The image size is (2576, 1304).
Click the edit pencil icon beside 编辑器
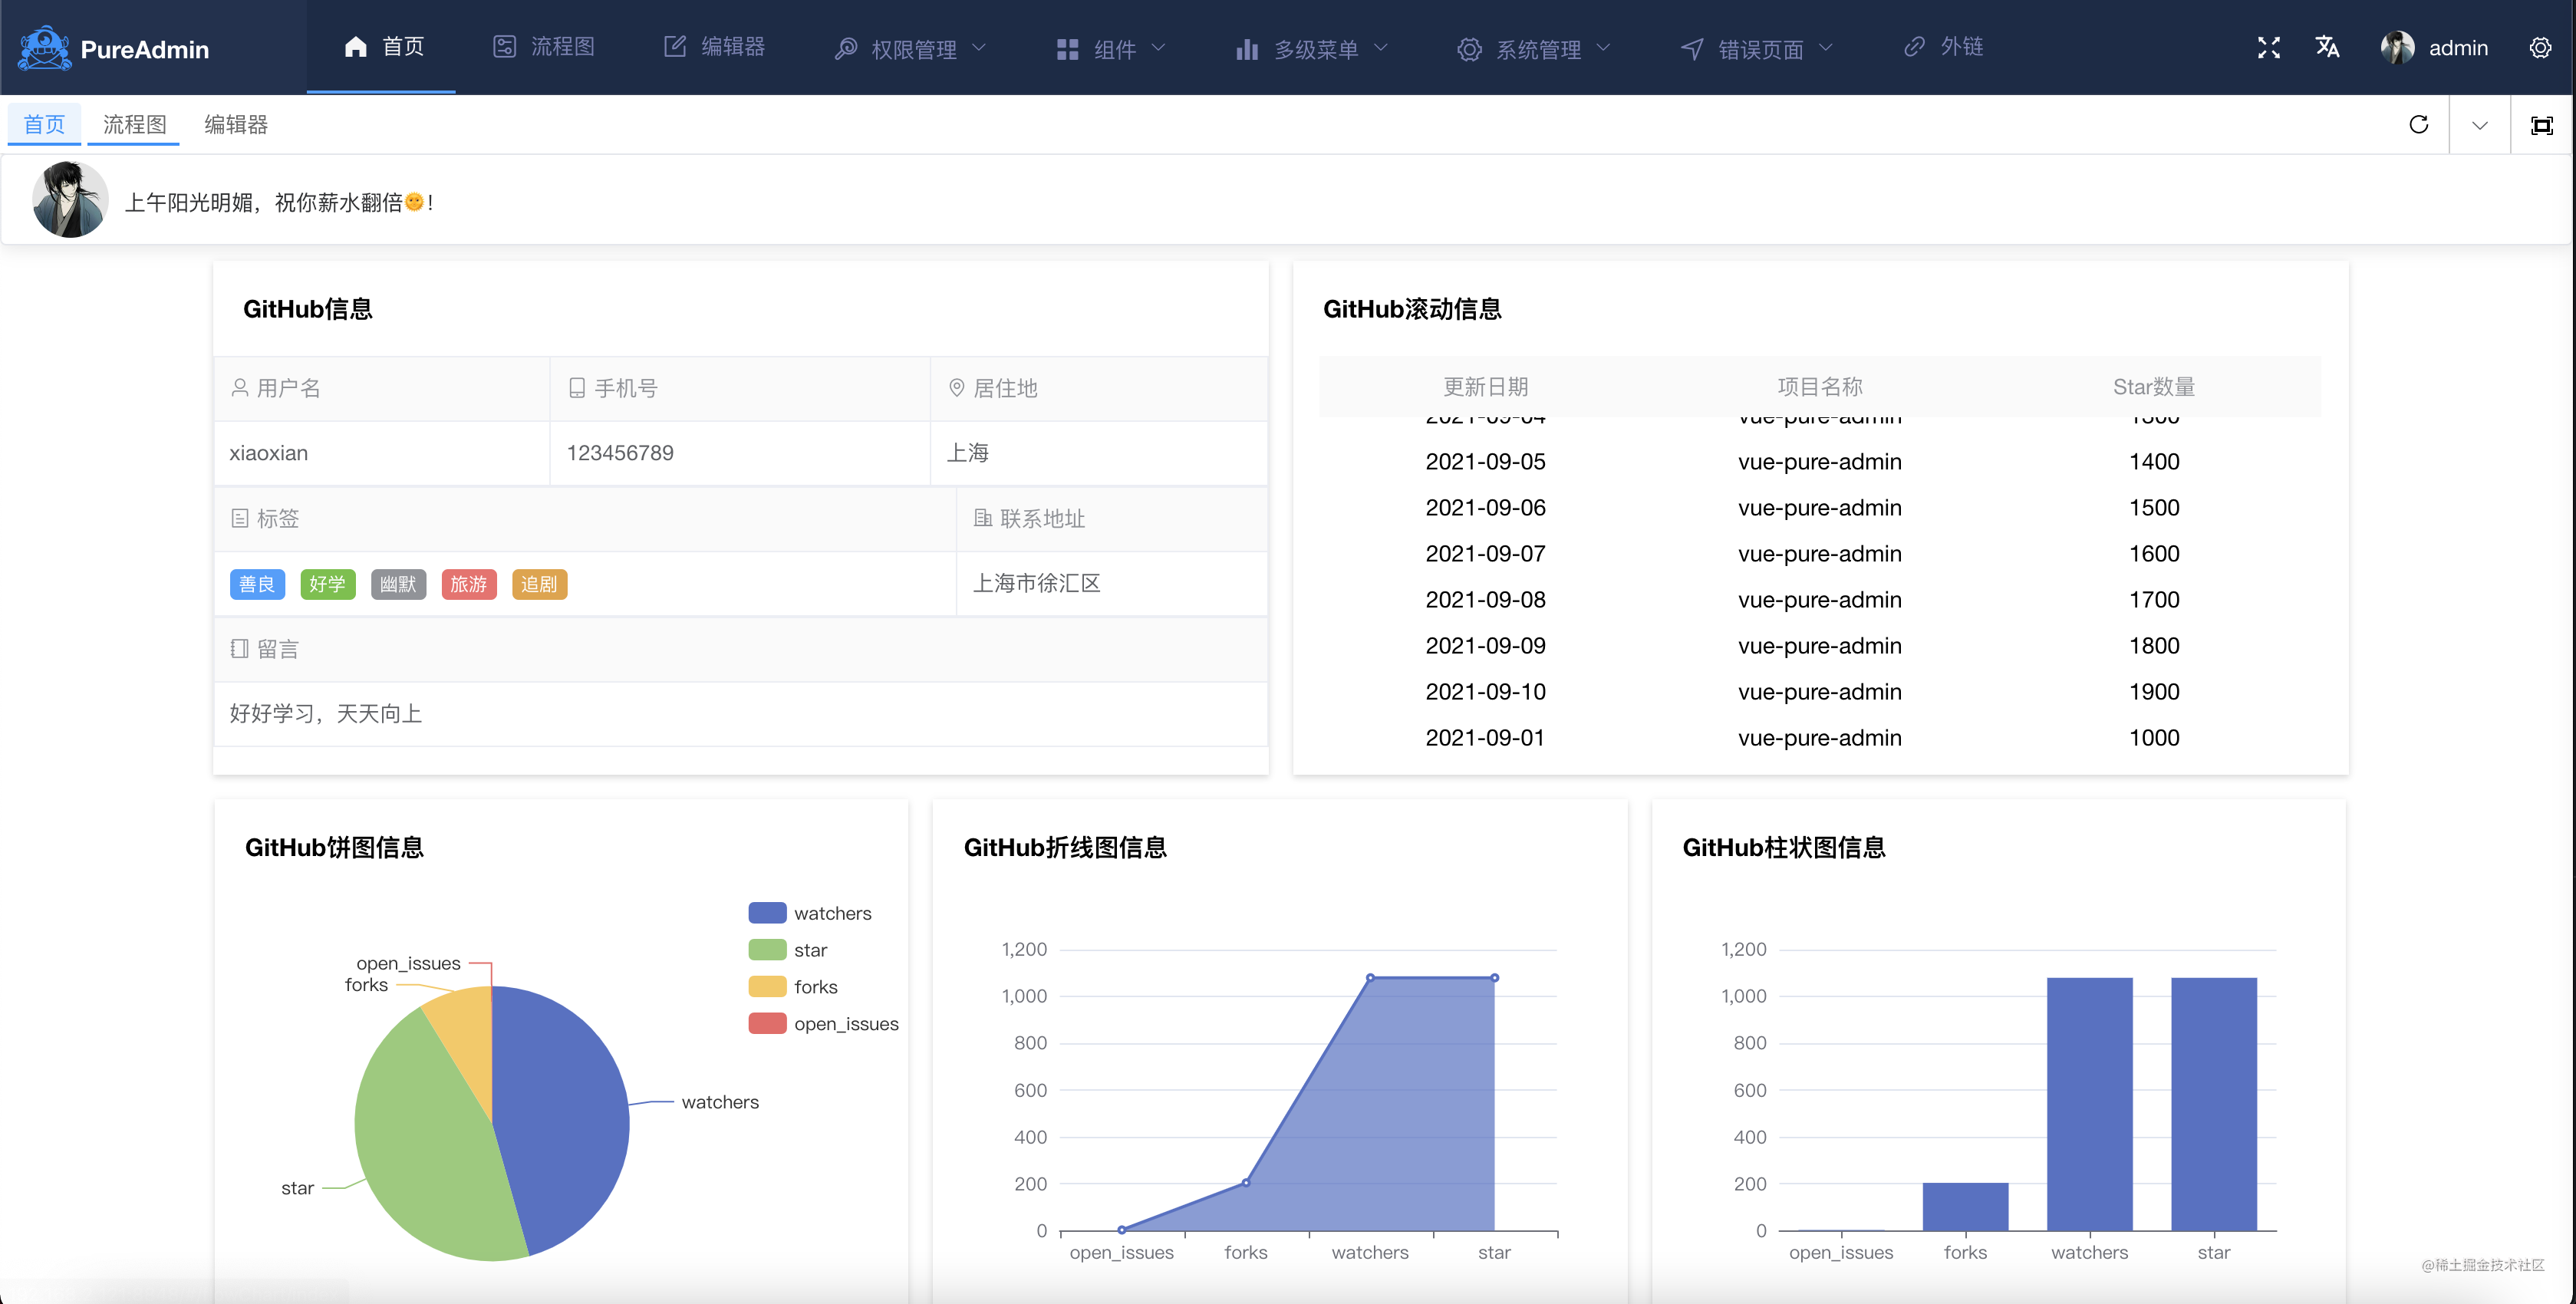[x=675, y=47]
